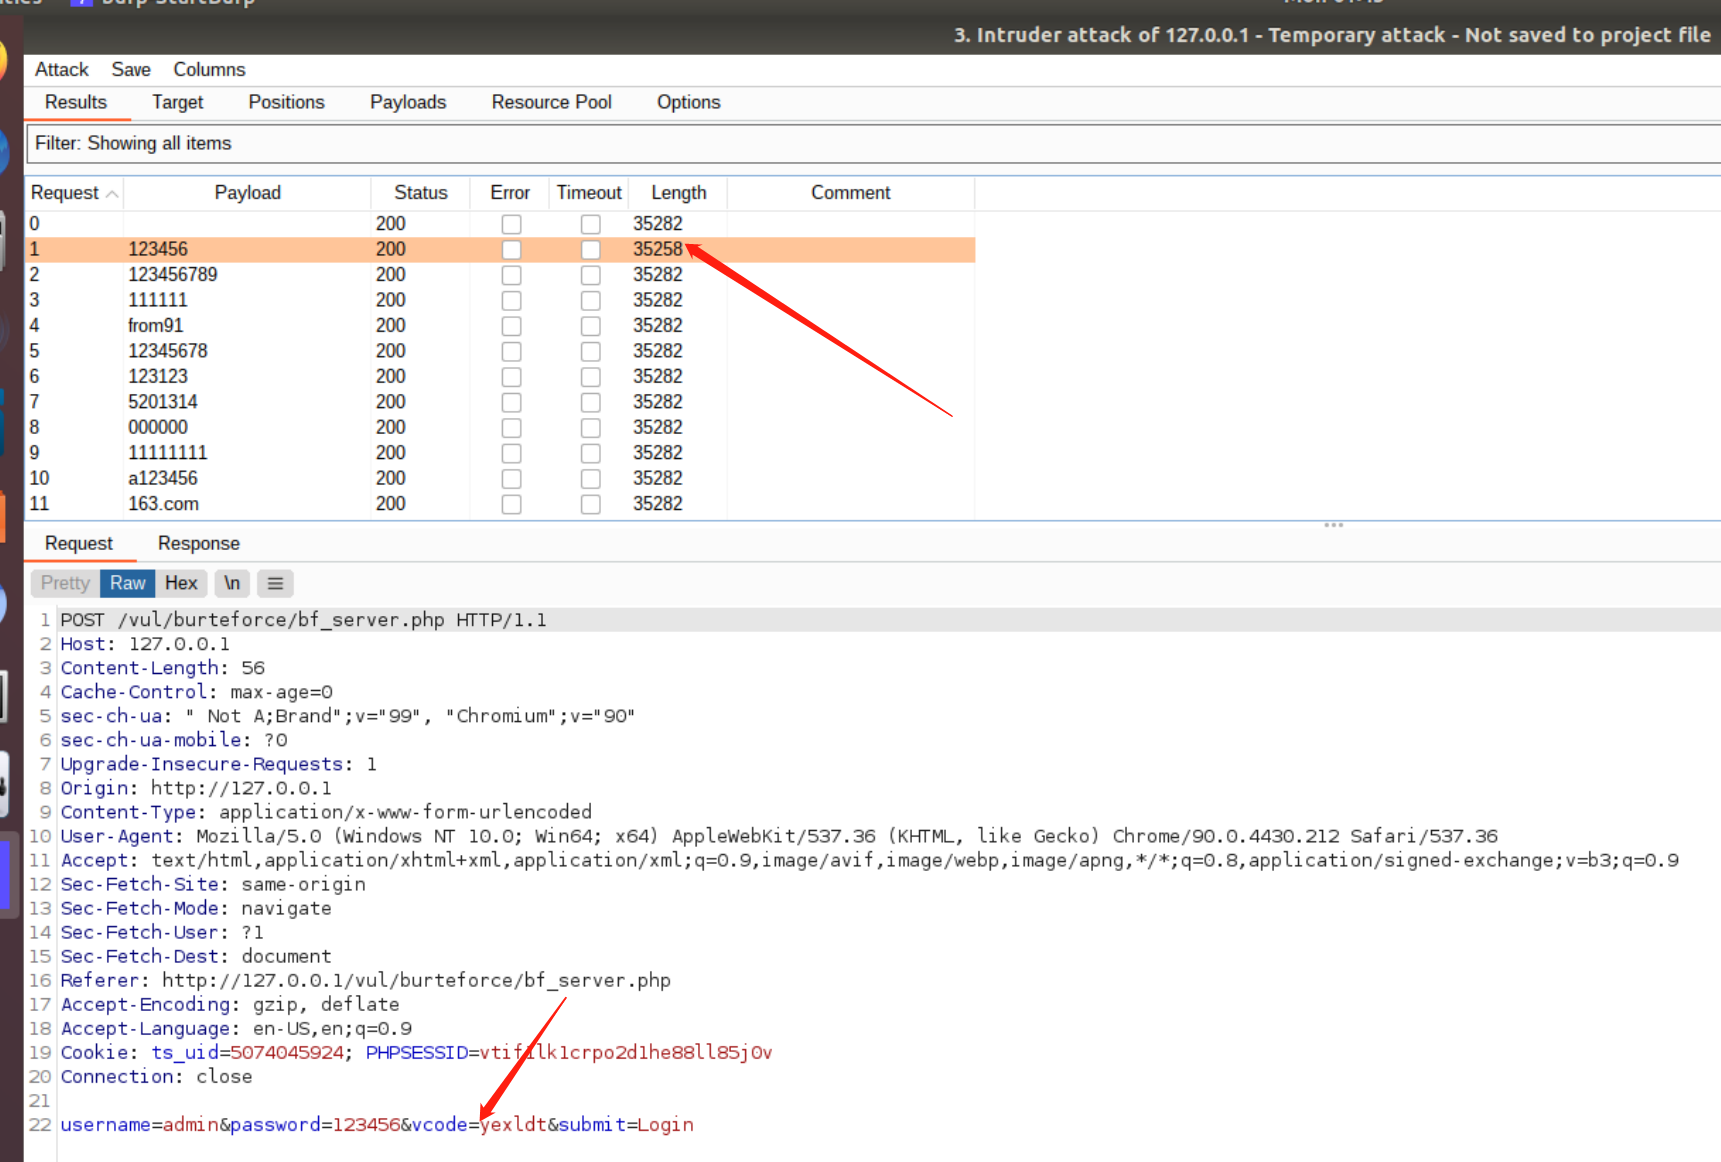Open the Attack menu
The width and height of the screenshot is (1721, 1162).
61,69
